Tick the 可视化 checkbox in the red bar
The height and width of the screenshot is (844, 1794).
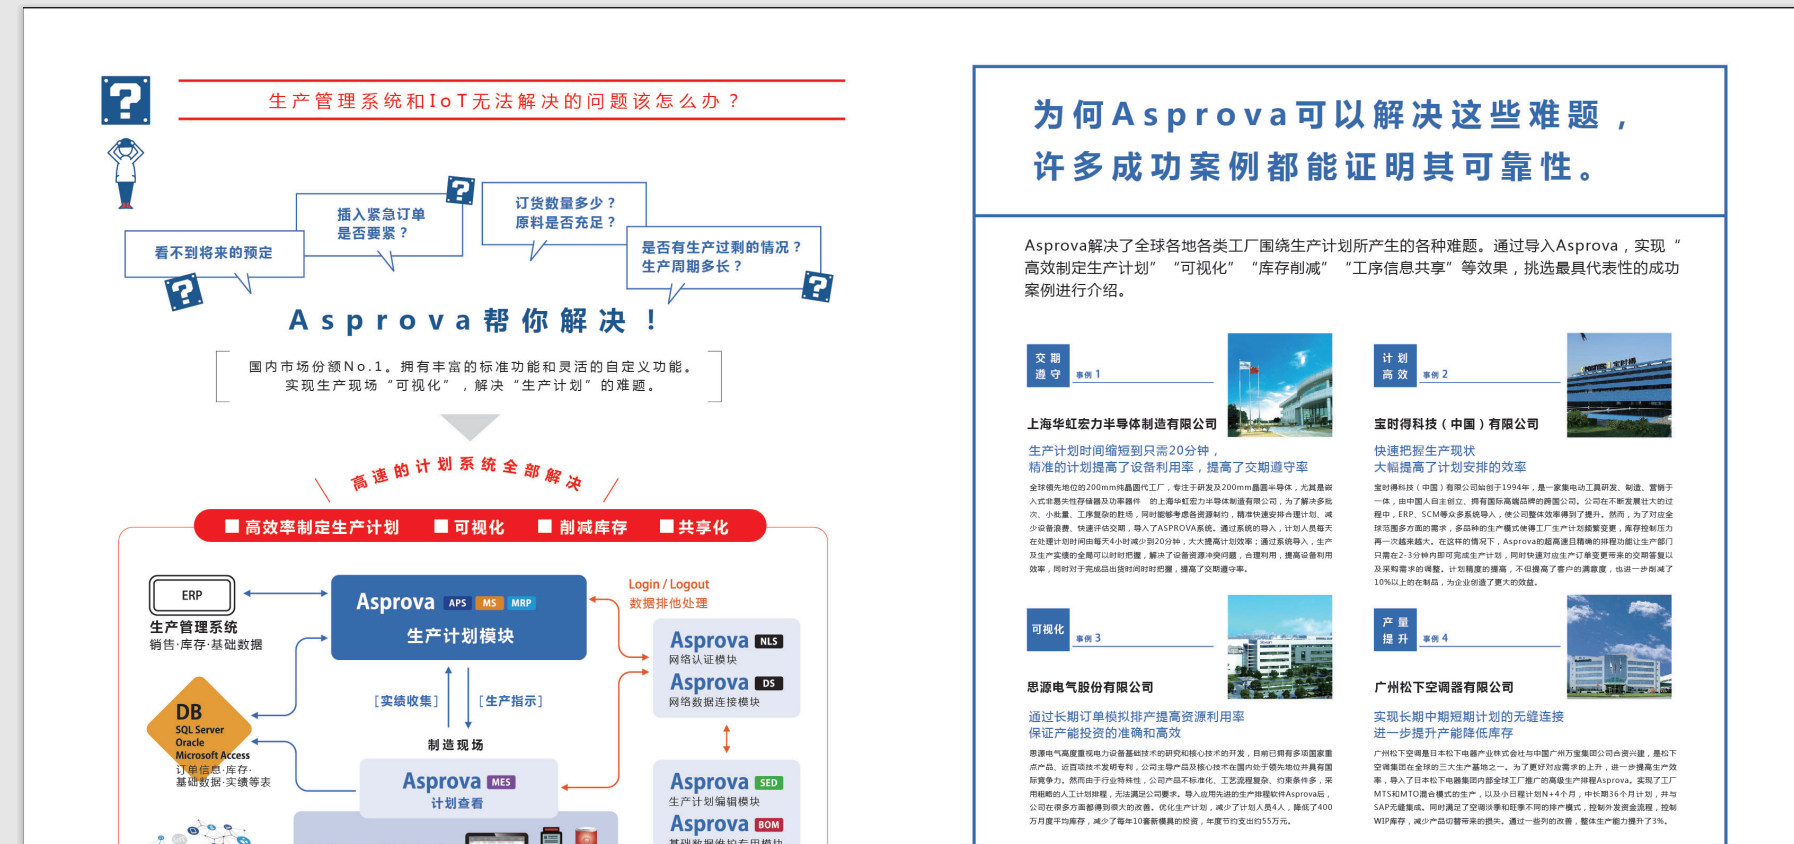click(441, 526)
